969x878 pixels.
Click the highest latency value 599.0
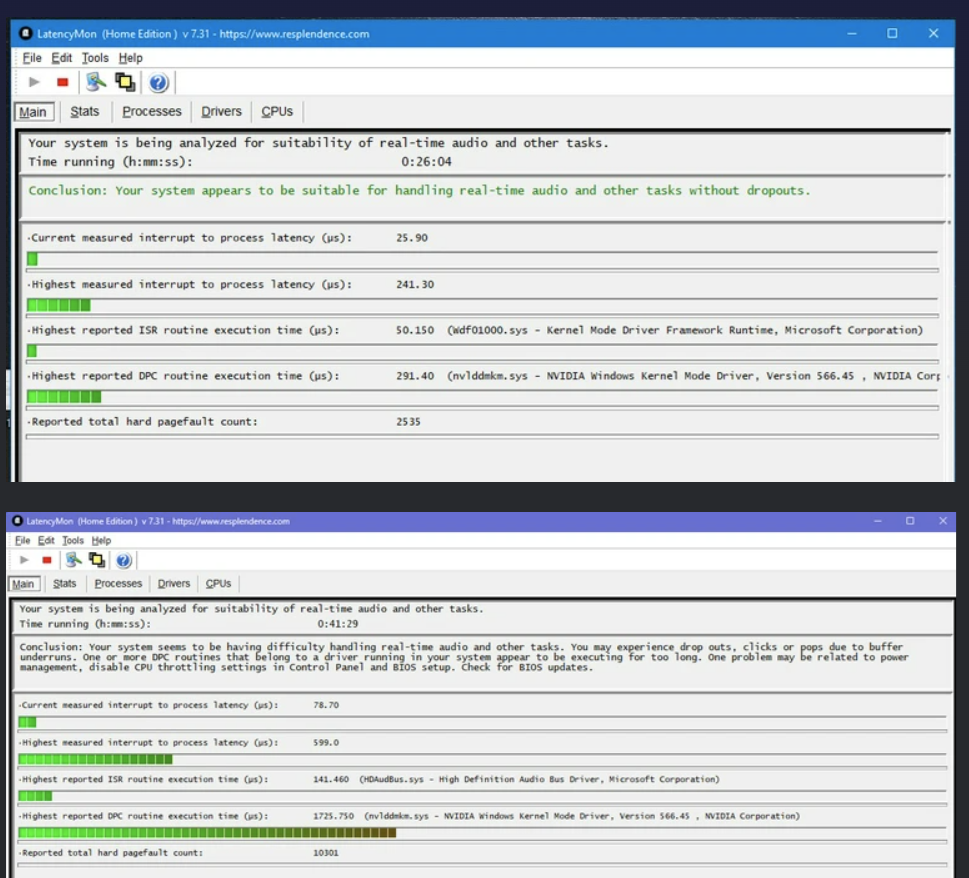pos(326,743)
